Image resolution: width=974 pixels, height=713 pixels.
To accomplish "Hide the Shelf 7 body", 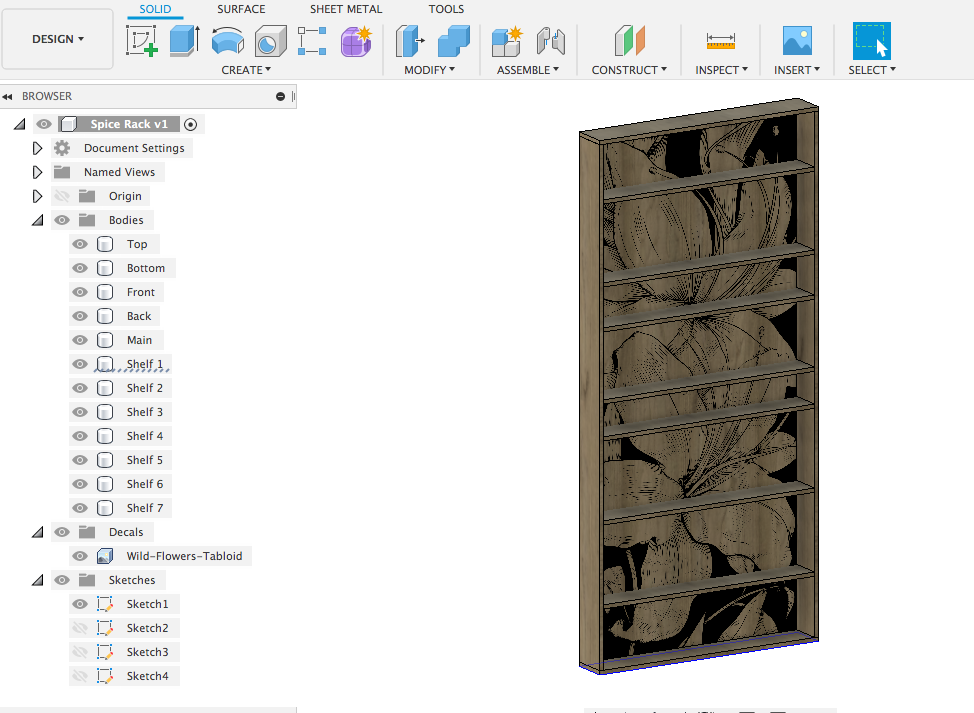I will (x=80, y=508).
